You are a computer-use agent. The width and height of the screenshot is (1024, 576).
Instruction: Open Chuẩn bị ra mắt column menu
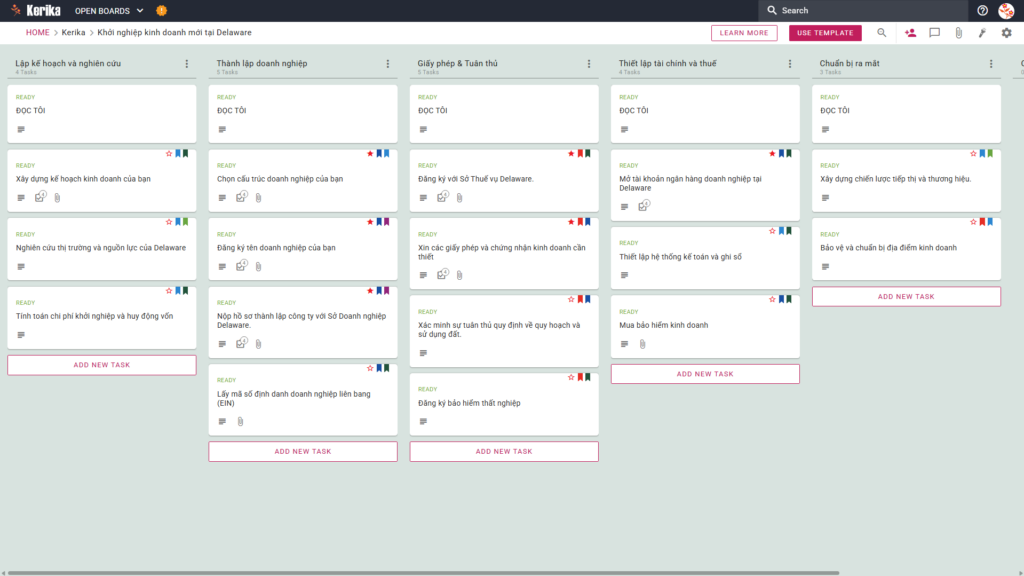(x=991, y=64)
